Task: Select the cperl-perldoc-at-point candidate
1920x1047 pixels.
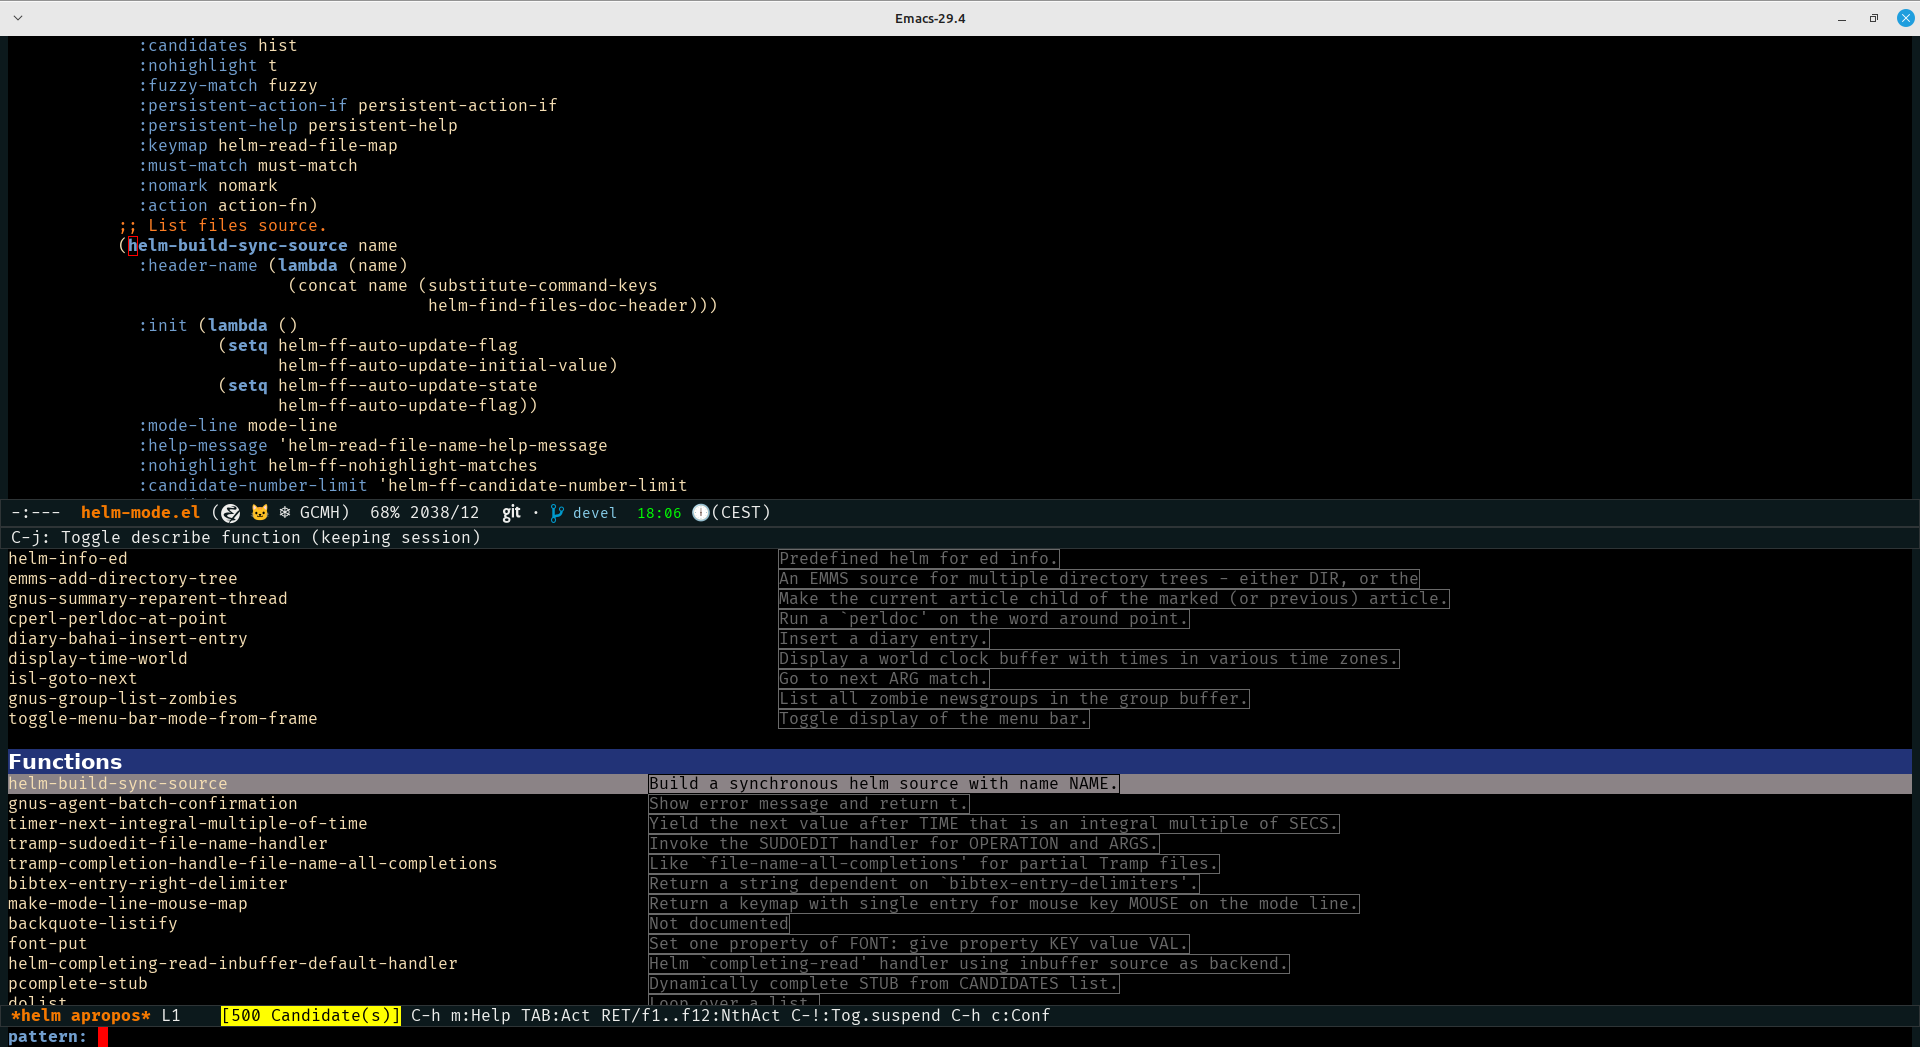Action: pos(118,619)
